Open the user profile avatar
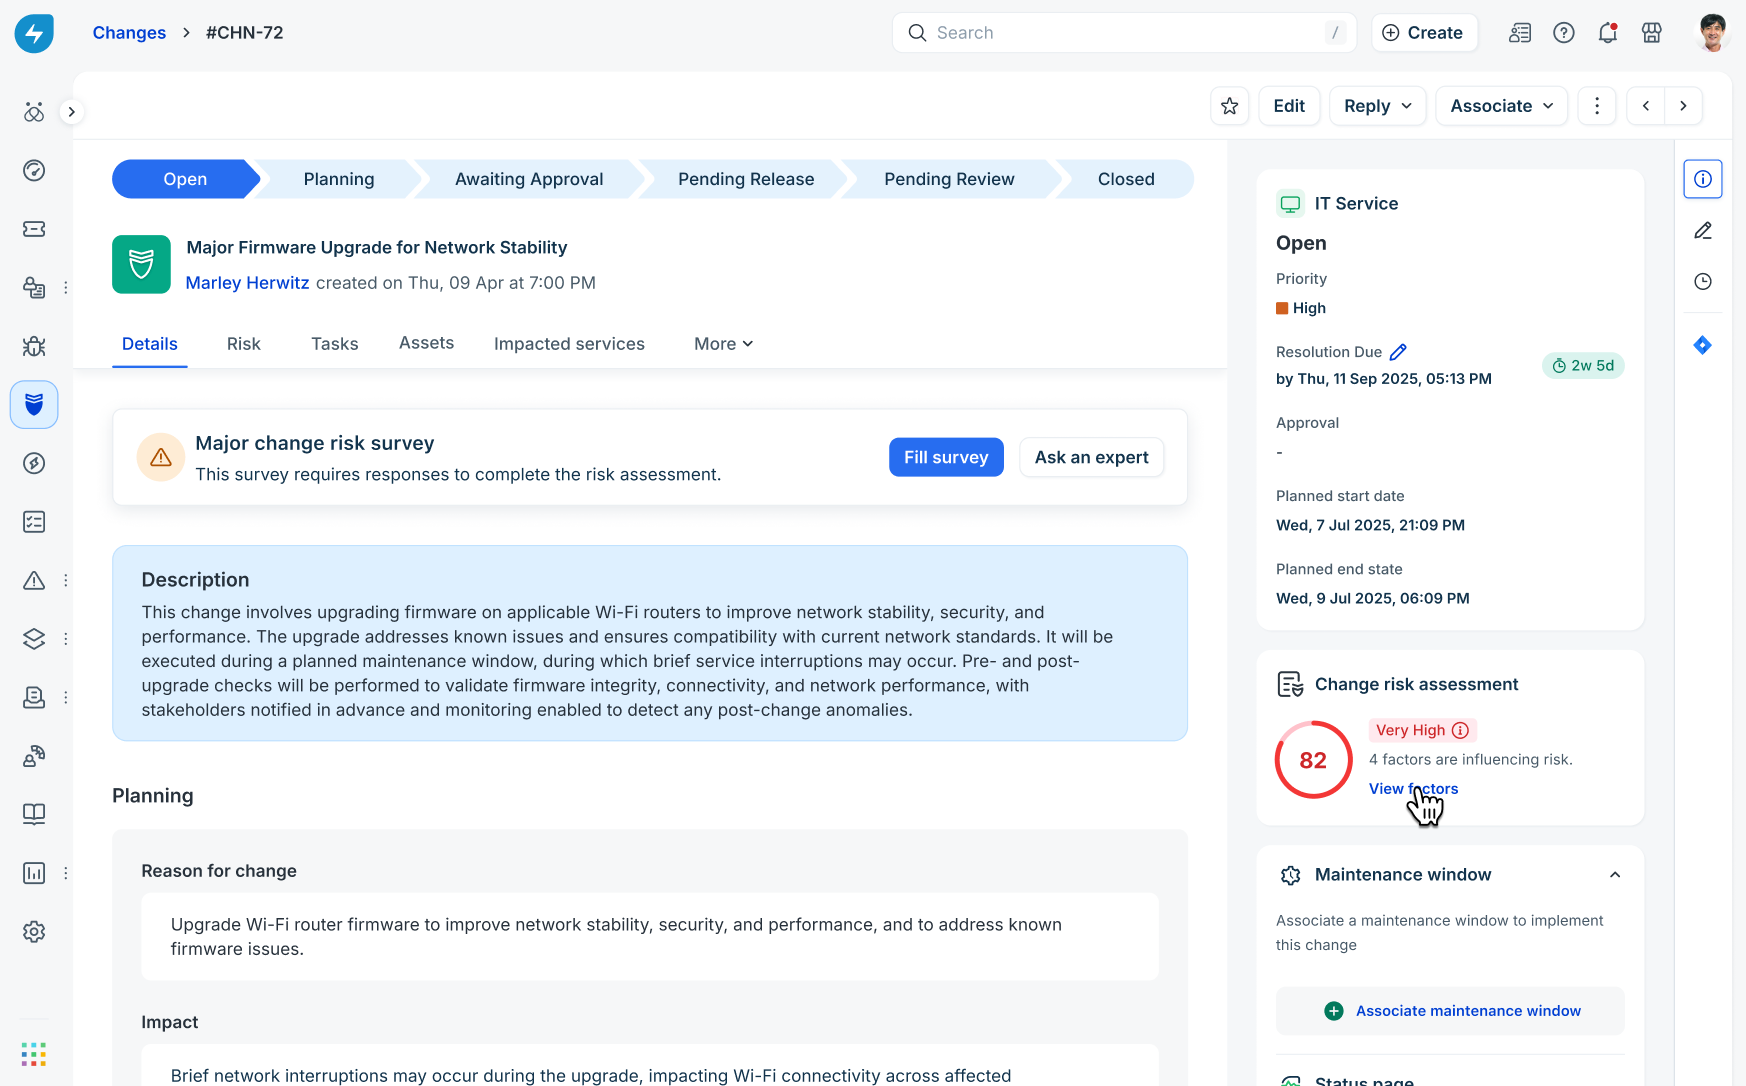Screen dimensions: 1746x1086 tap(1713, 33)
